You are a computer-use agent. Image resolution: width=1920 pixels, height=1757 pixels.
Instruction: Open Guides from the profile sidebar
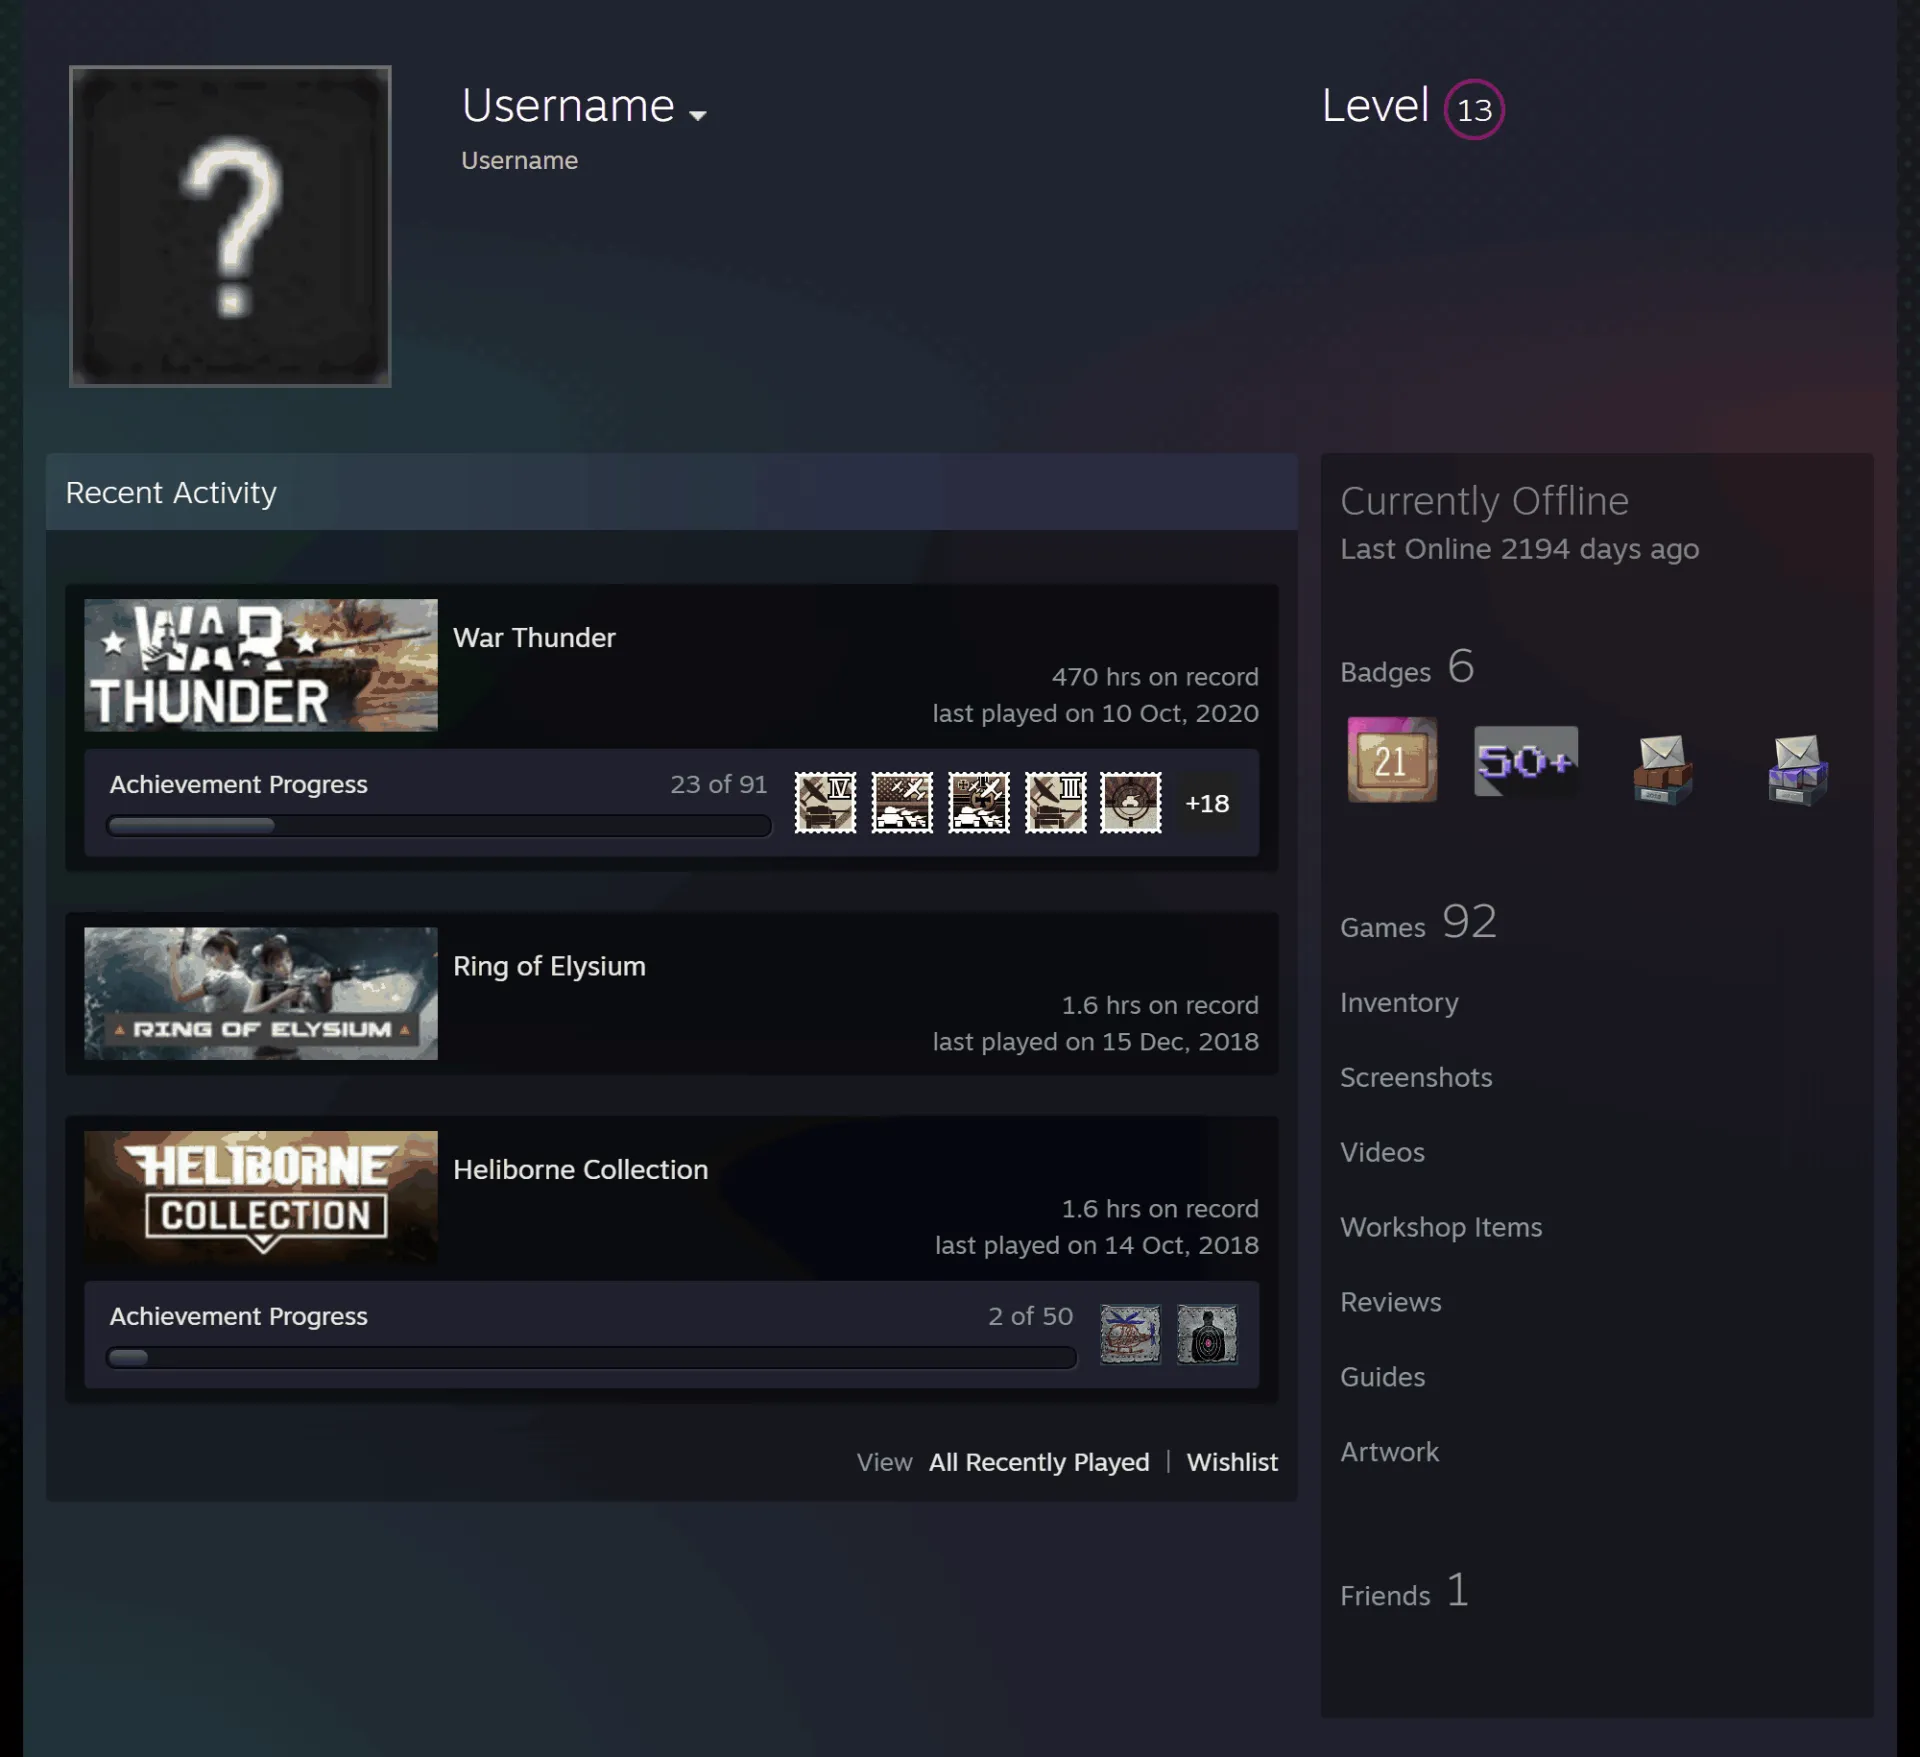[1382, 1377]
